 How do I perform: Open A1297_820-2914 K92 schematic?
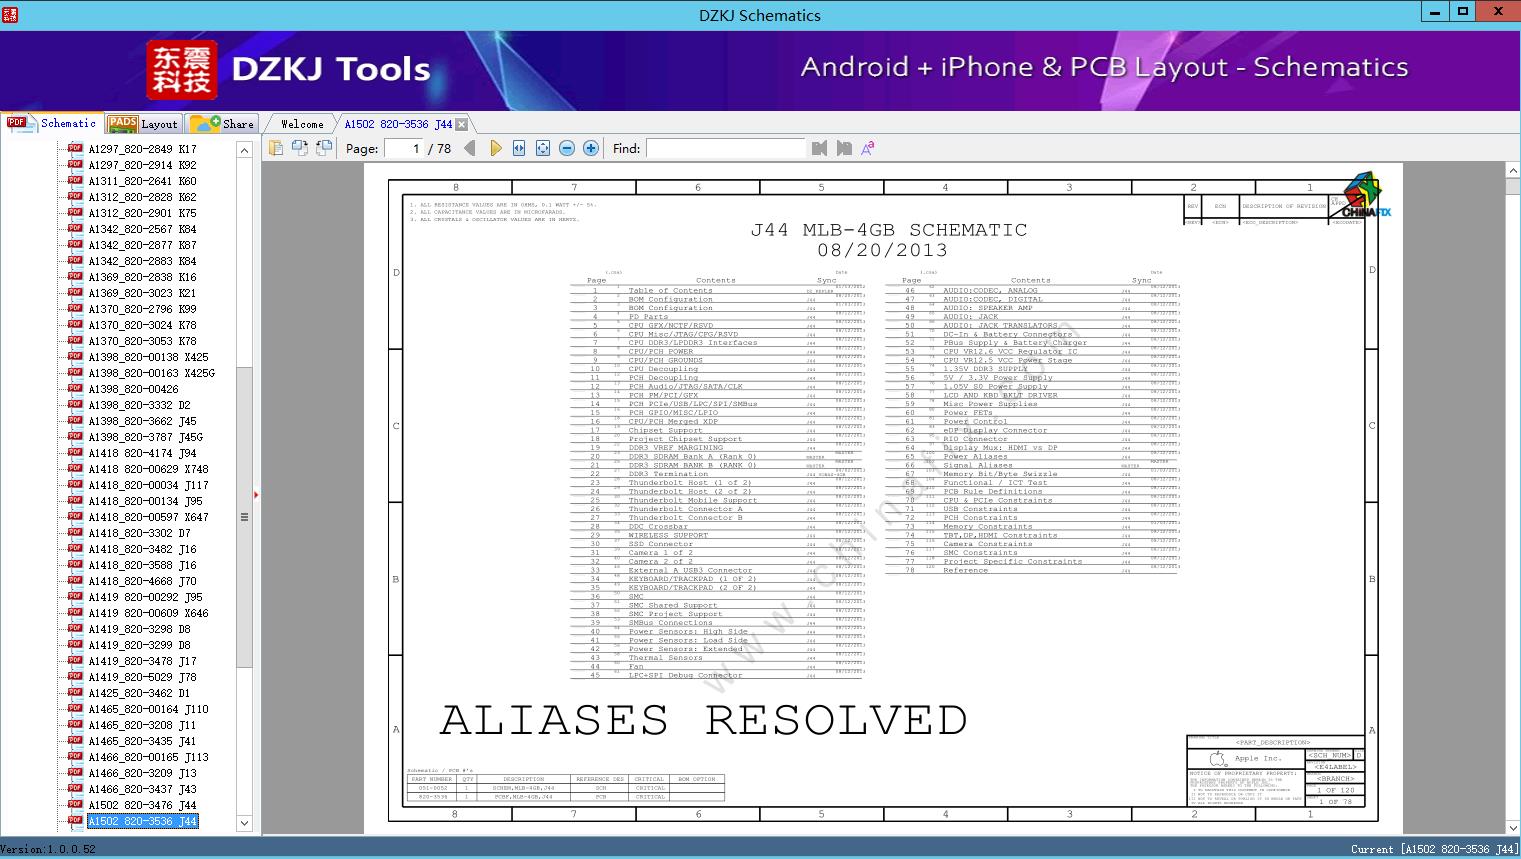(x=142, y=165)
